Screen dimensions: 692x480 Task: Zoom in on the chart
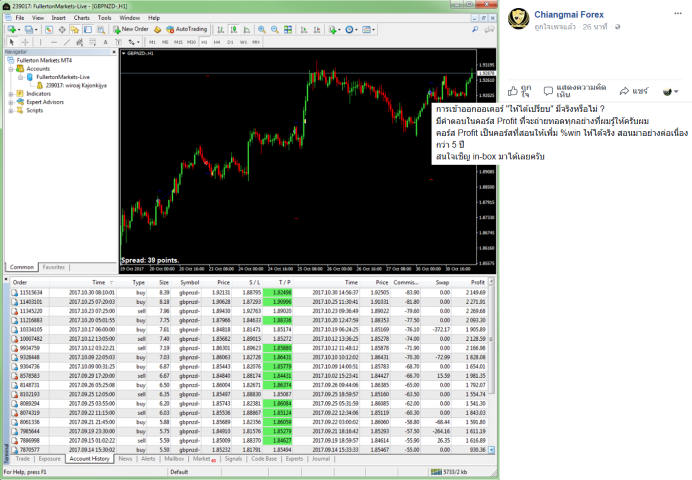click(x=262, y=30)
